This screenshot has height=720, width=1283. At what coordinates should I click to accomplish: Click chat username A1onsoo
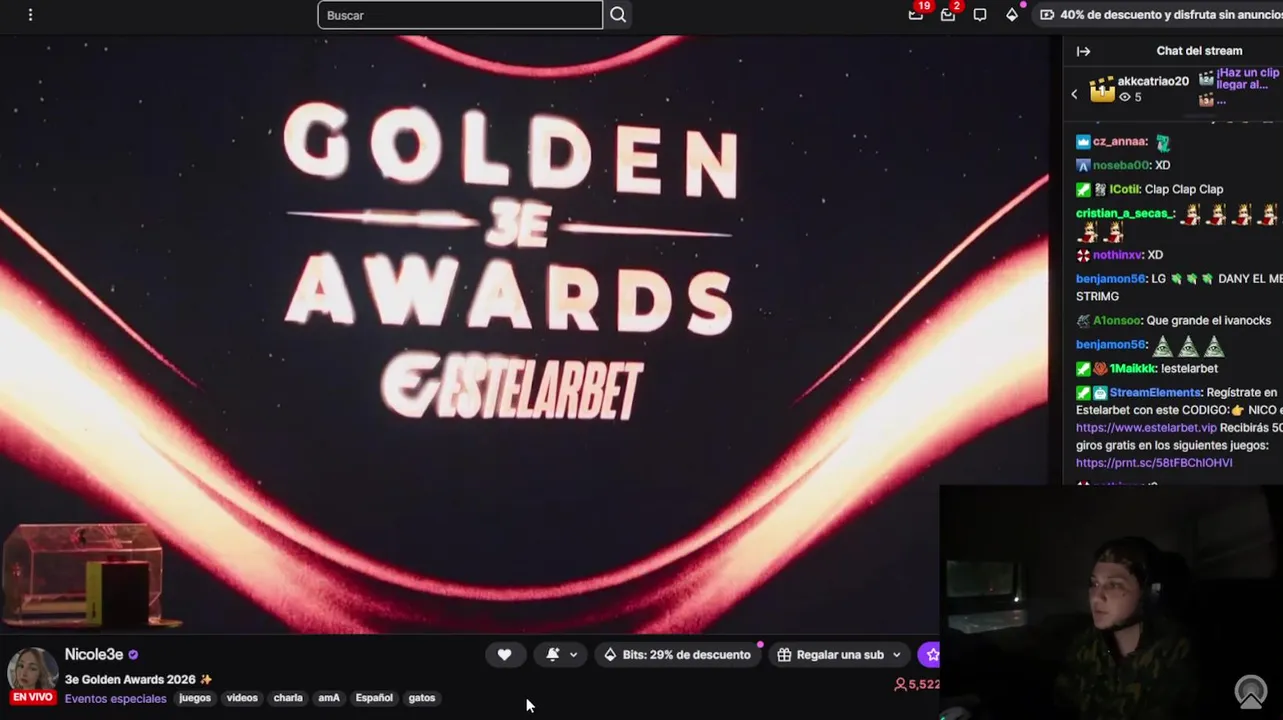click(x=1116, y=321)
